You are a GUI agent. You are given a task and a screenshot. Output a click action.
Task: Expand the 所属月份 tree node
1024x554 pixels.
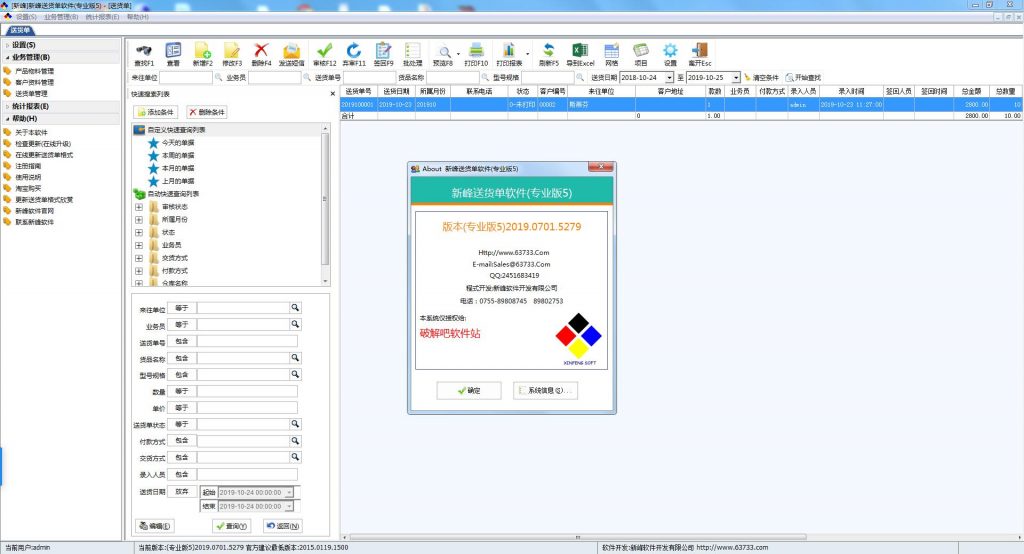pos(138,220)
